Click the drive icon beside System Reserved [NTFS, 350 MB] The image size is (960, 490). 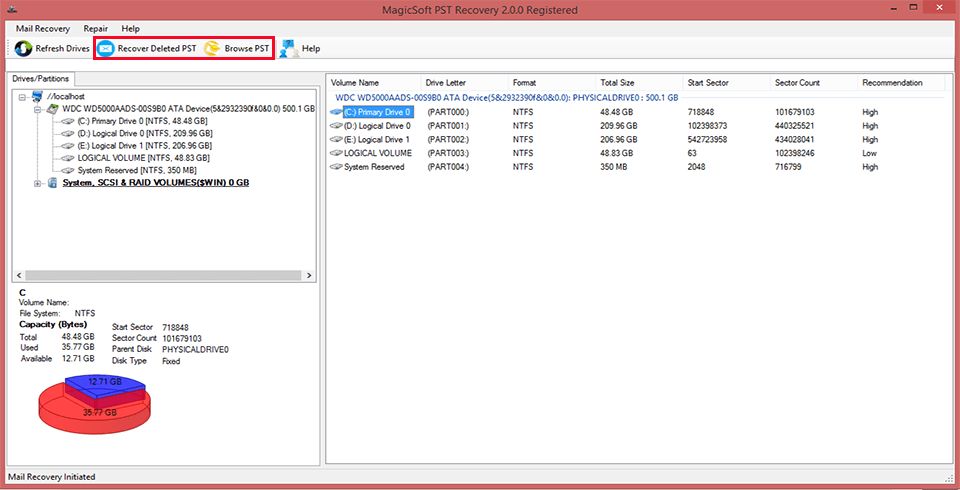68,170
